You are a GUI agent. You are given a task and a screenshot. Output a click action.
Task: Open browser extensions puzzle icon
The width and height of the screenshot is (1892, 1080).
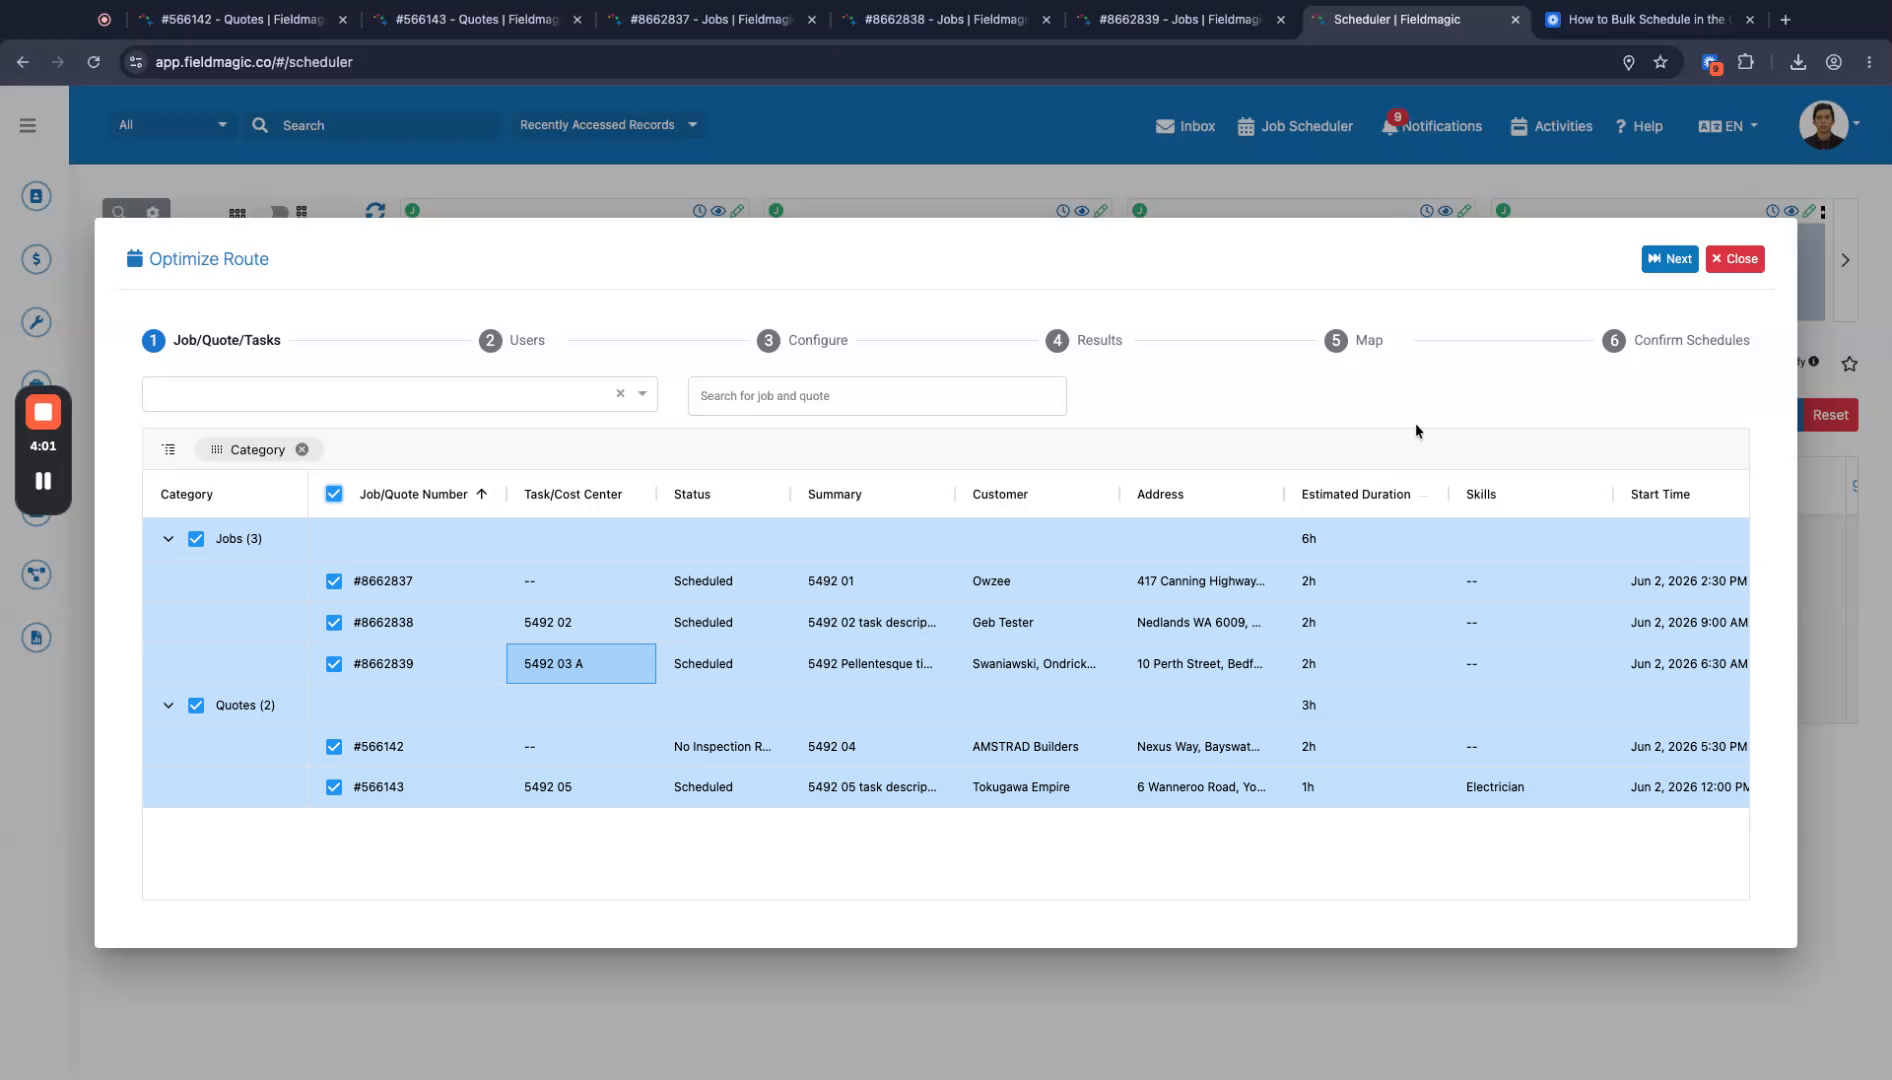click(x=1746, y=62)
